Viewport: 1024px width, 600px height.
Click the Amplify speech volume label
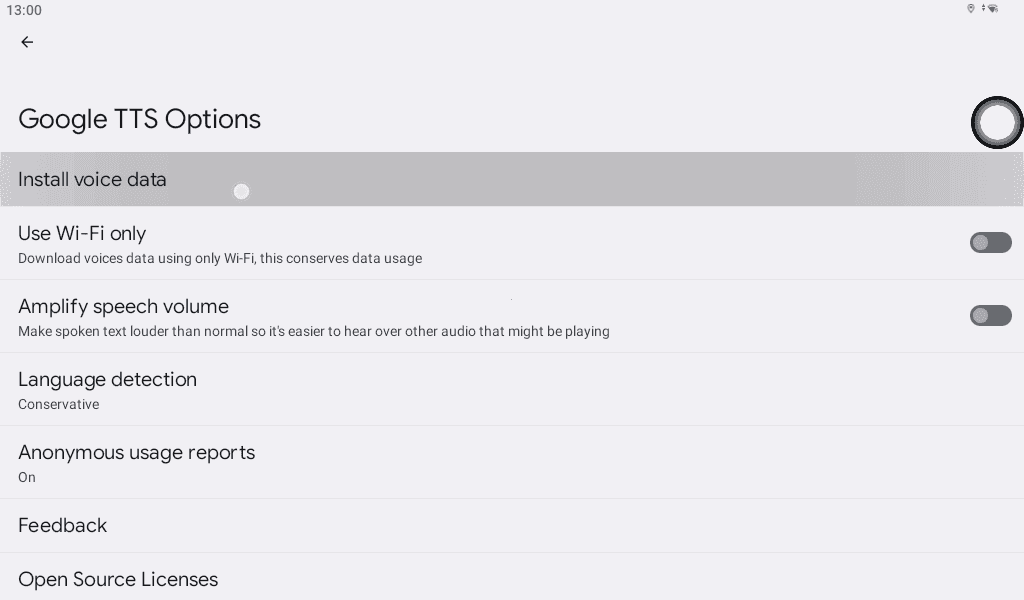[x=123, y=307]
